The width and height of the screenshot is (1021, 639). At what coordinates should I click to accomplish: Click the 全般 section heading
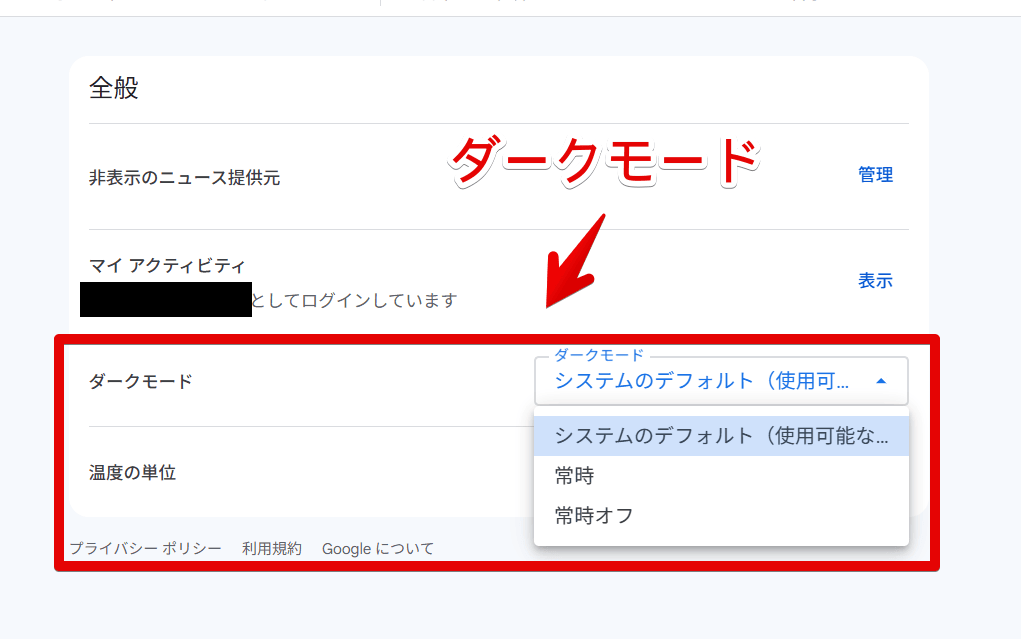(114, 88)
